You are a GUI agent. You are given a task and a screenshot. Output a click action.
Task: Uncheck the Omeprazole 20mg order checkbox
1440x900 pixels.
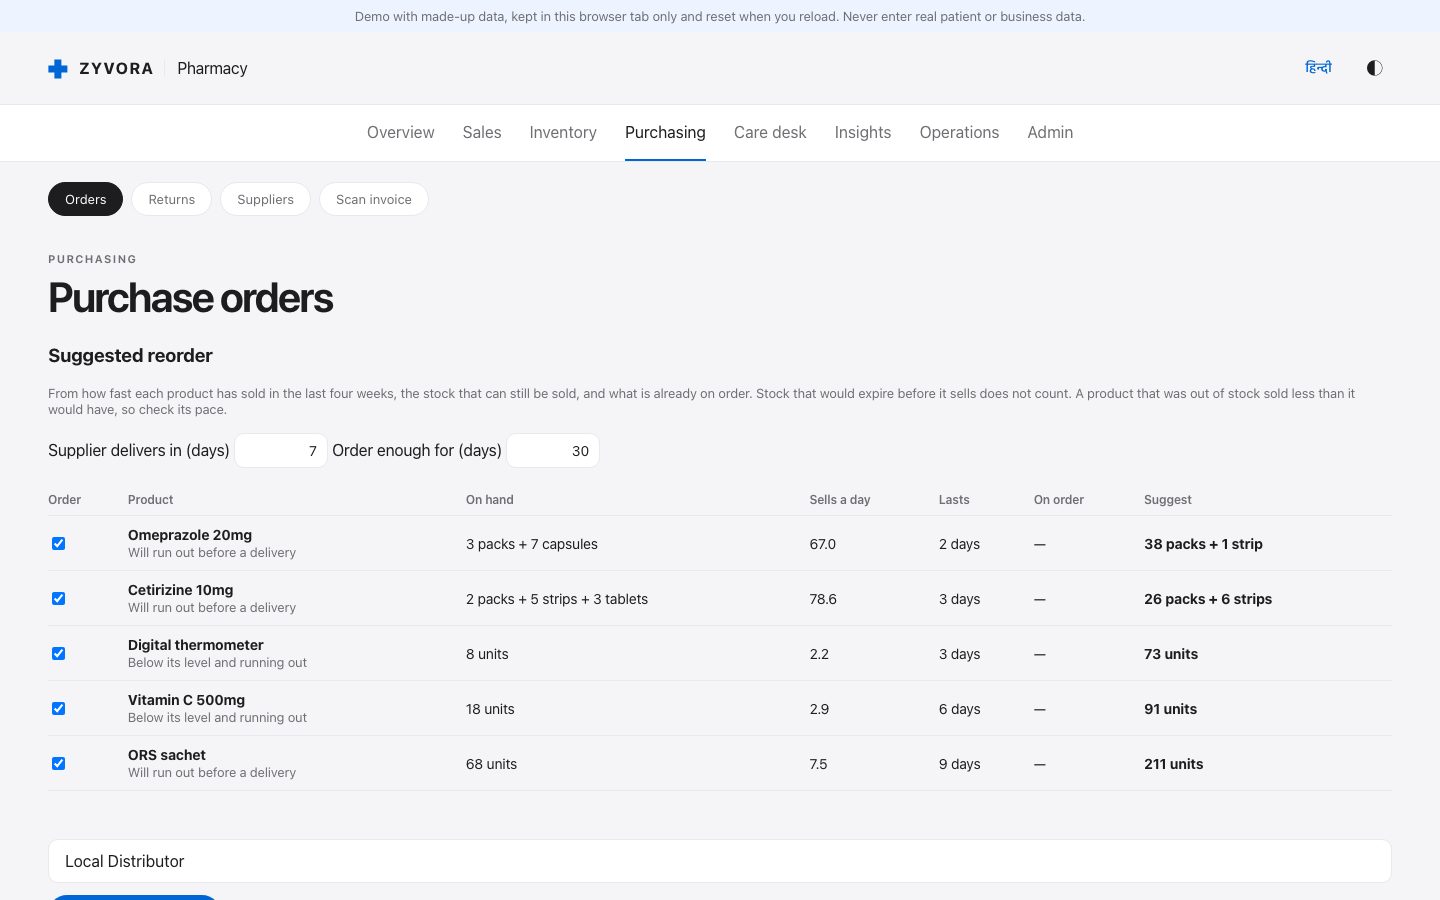tap(58, 543)
